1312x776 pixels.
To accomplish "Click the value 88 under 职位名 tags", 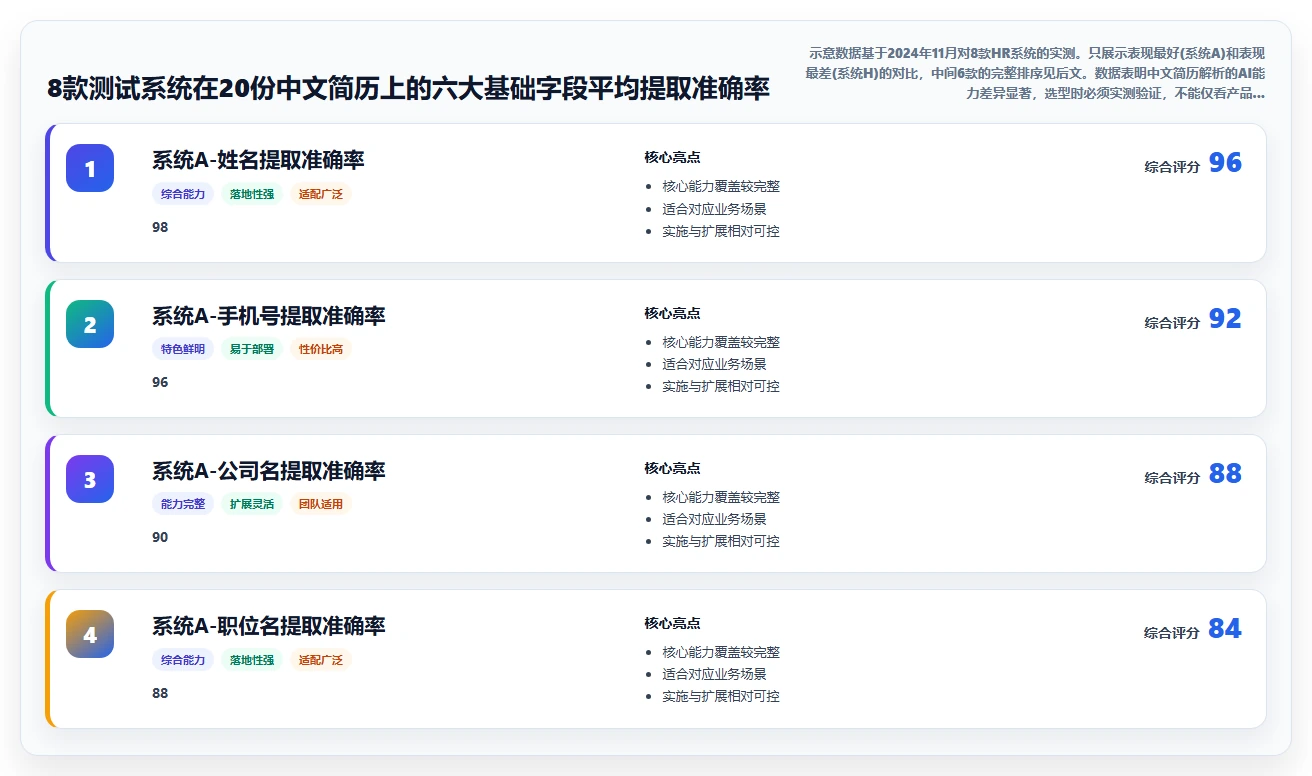I will click(160, 693).
